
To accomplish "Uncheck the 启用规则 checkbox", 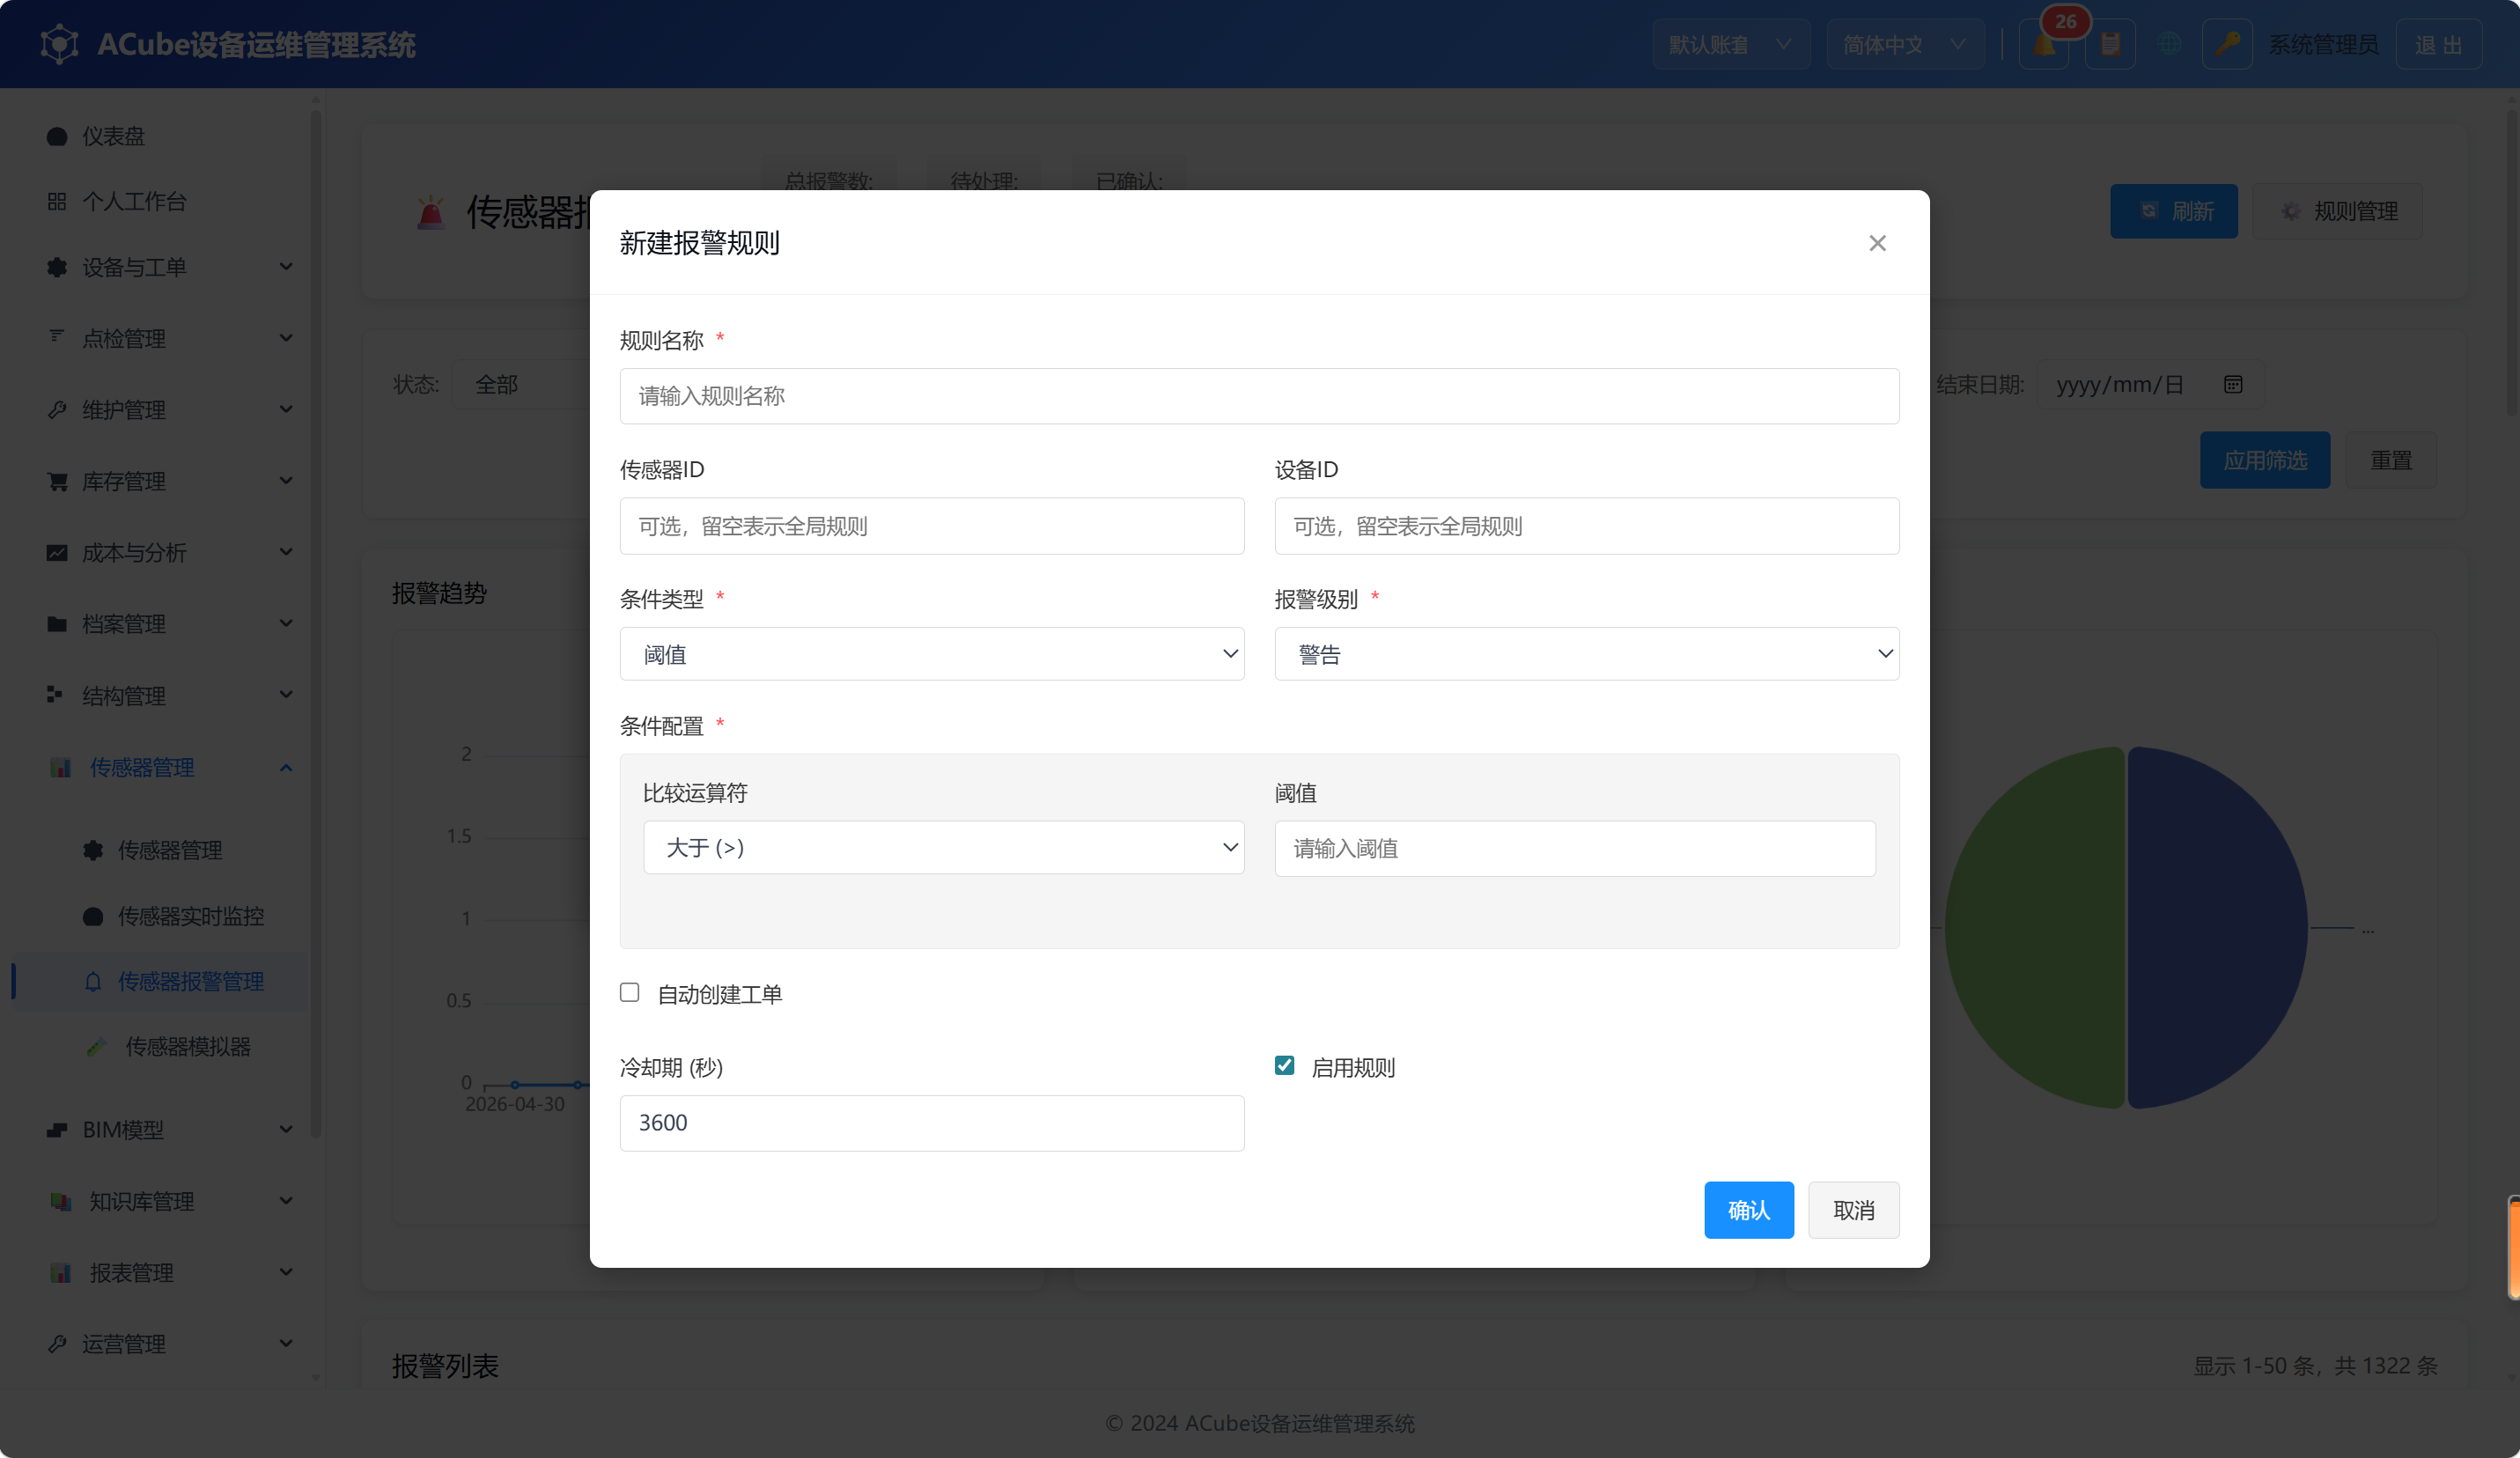I will click(1284, 1066).
